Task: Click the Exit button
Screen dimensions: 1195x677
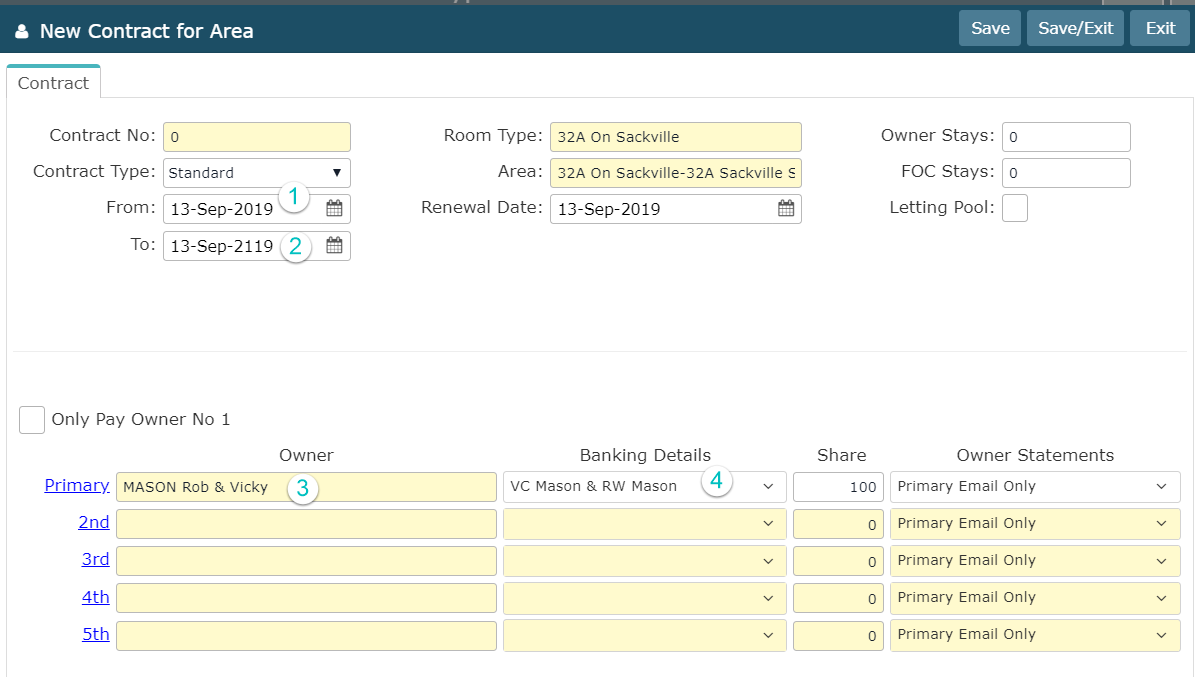Action: click(x=1160, y=28)
